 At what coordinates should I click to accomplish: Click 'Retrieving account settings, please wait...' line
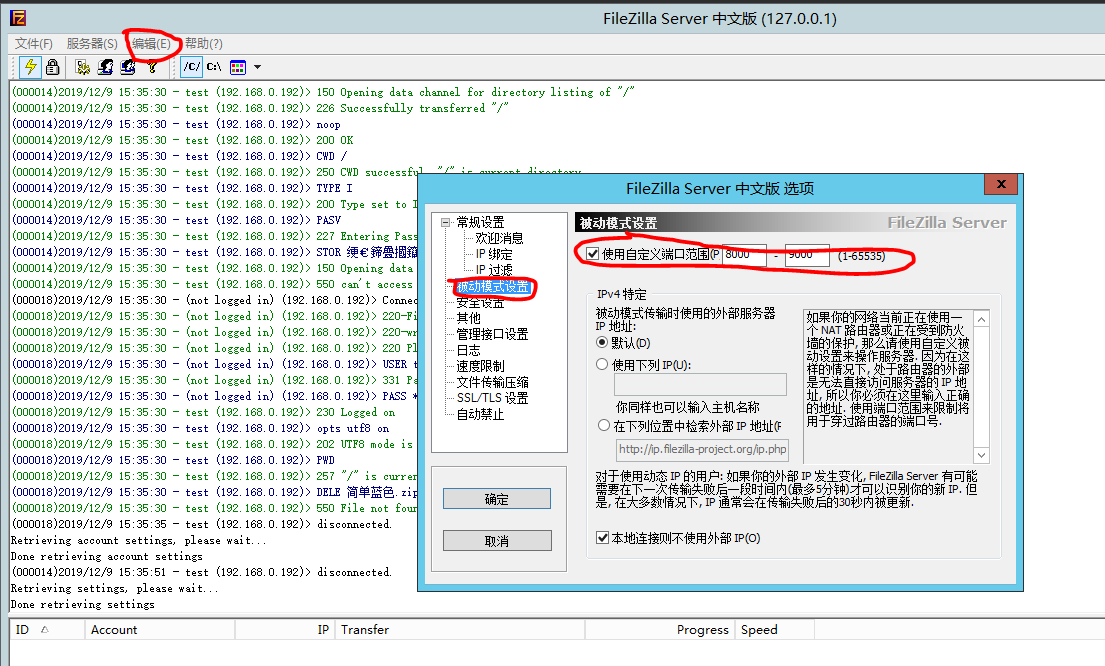tap(139, 540)
